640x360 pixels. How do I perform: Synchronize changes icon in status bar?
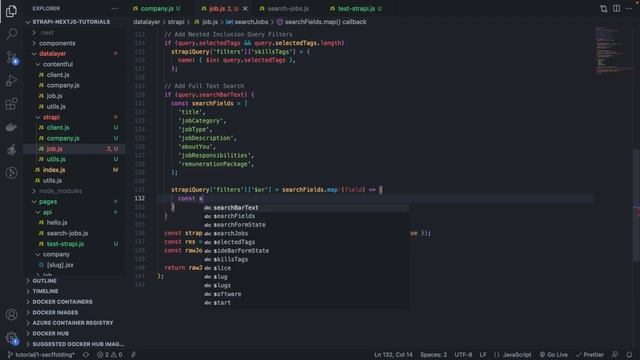pos(86,355)
